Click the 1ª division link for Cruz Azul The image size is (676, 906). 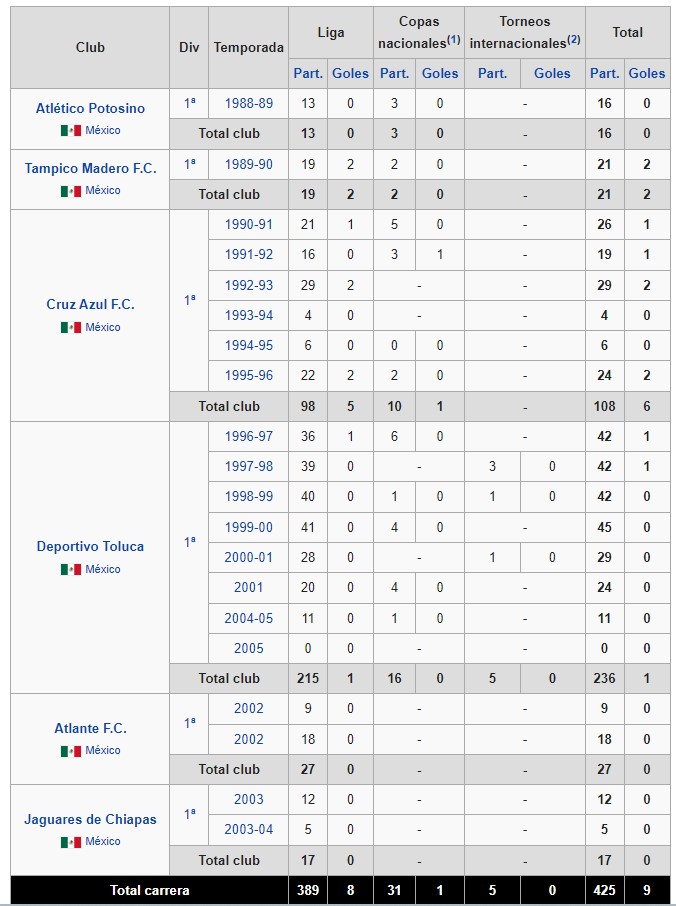click(x=190, y=300)
